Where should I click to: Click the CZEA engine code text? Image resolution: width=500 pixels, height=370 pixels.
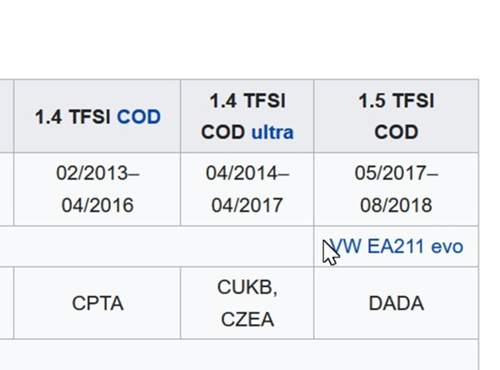[247, 319]
